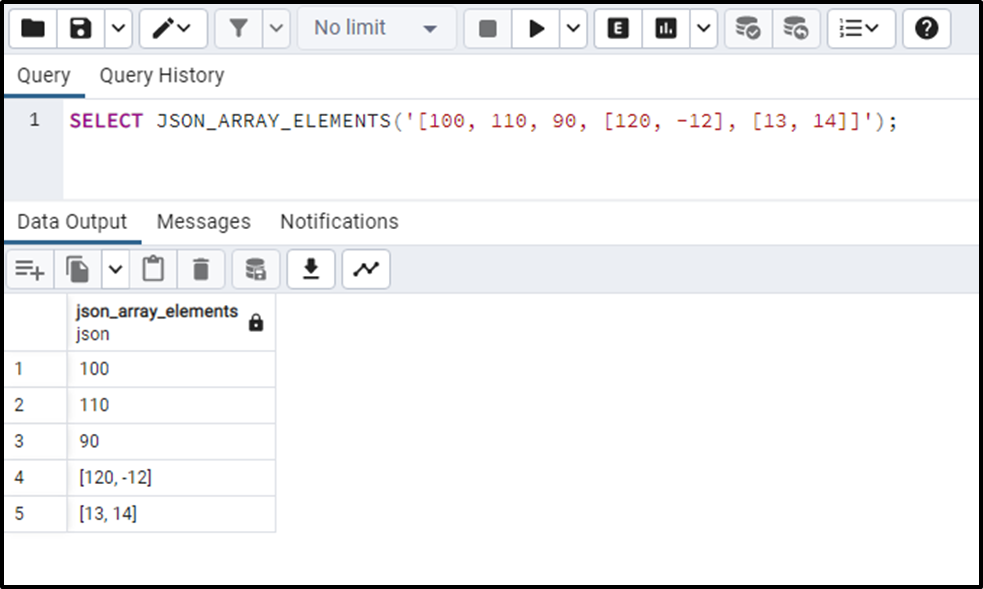
Task: Switch to the Query History tab
Action: click(161, 76)
